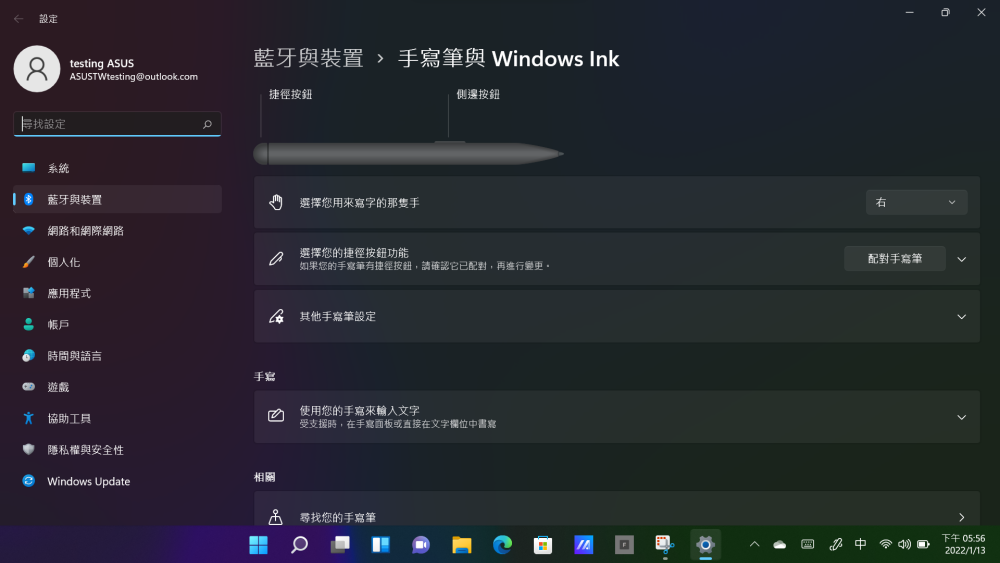Image resolution: width=1000 pixels, height=563 pixels.
Task: Click the Windows Update icon
Action: [x=29, y=481]
